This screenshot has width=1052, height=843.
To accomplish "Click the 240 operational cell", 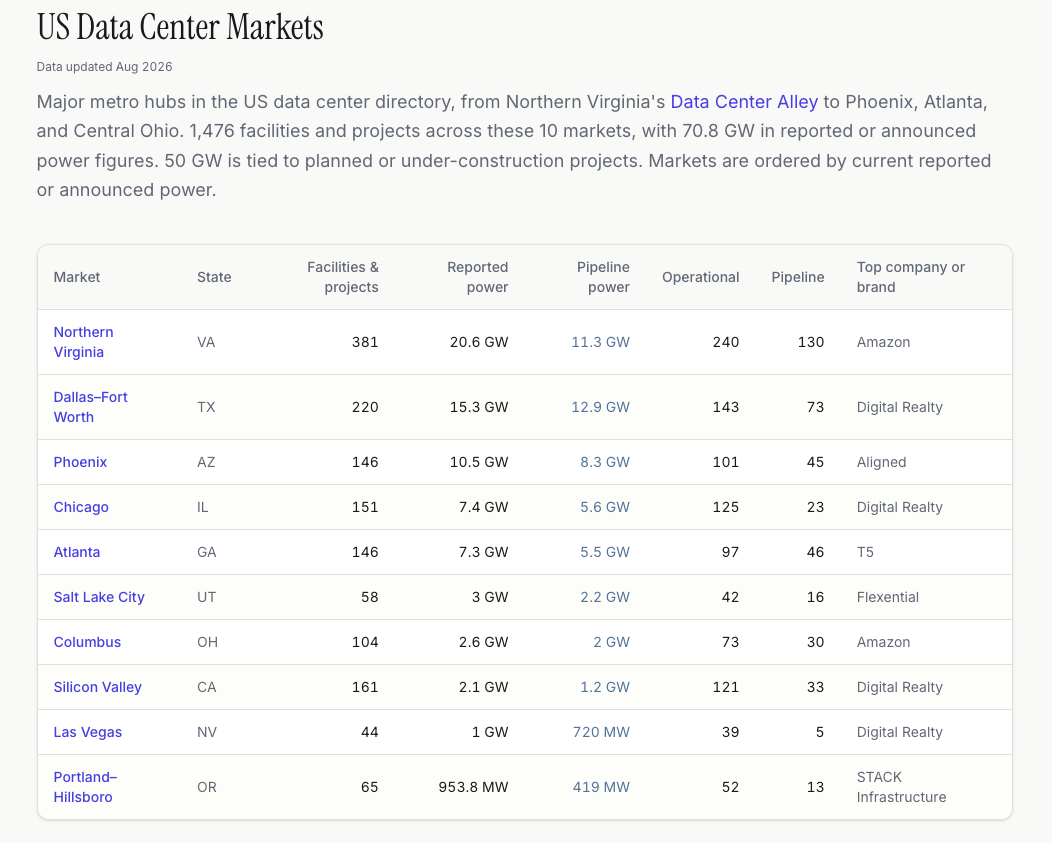I will pyautogui.click(x=726, y=342).
